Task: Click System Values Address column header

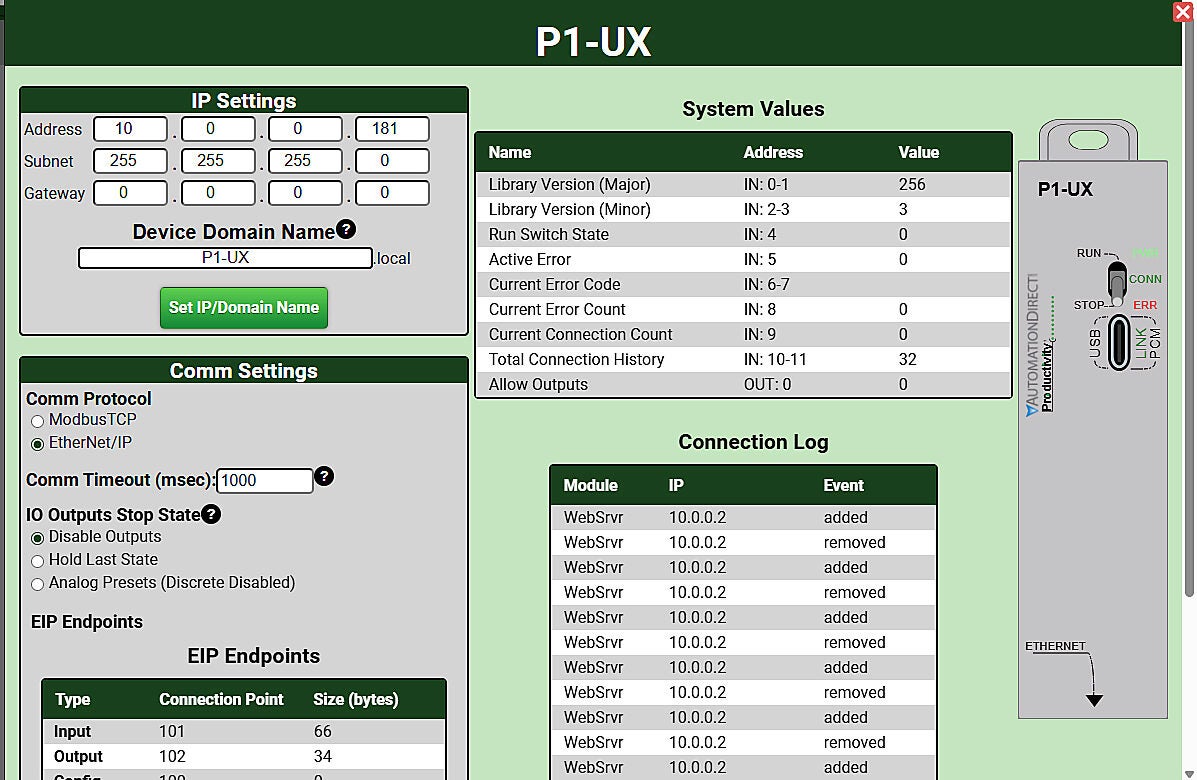Action: (x=773, y=153)
